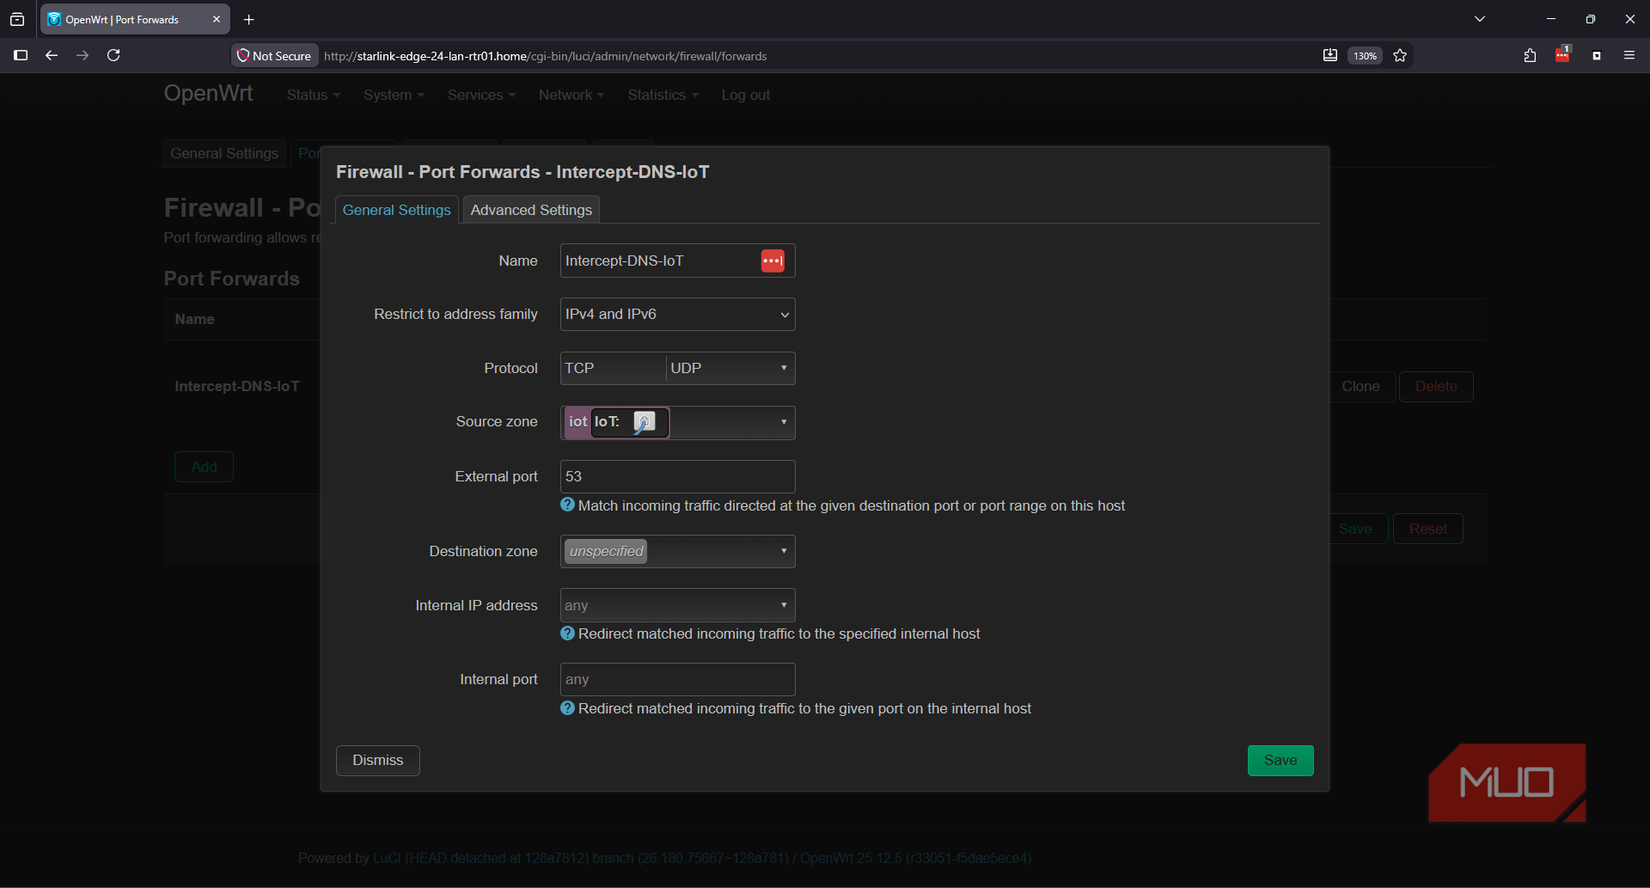Bookmark this page with the star icon
1650x888 pixels.
tap(1400, 56)
